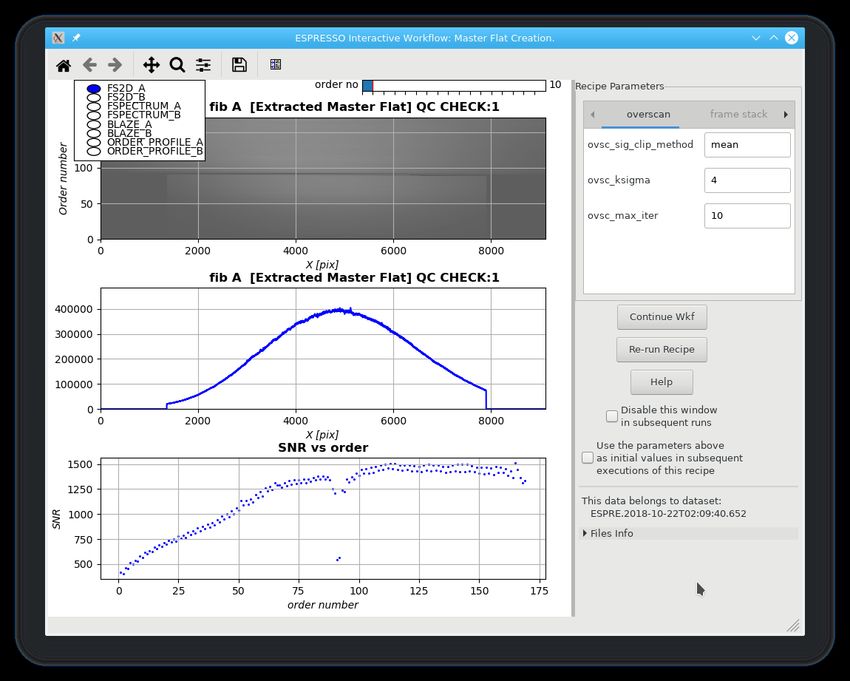Choose BLAZE_B radio option
850x681 pixels.
click(94, 133)
